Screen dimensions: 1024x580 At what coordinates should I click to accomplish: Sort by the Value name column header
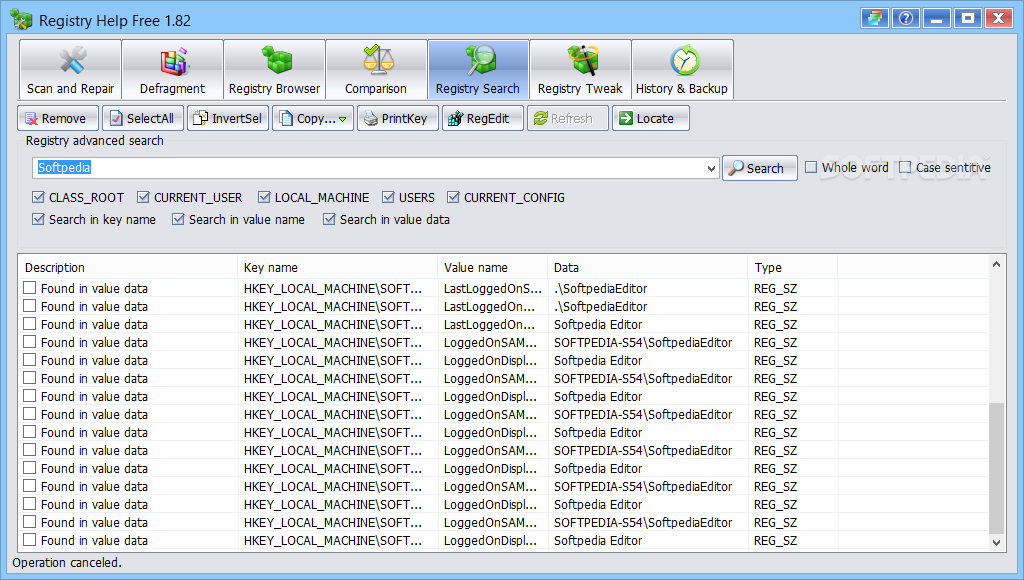pos(492,267)
